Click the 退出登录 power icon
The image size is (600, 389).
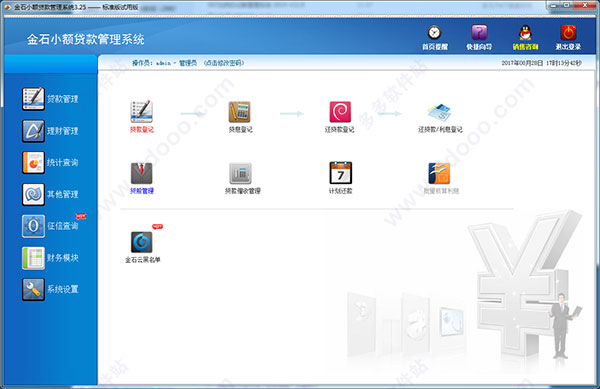tap(568, 33)
